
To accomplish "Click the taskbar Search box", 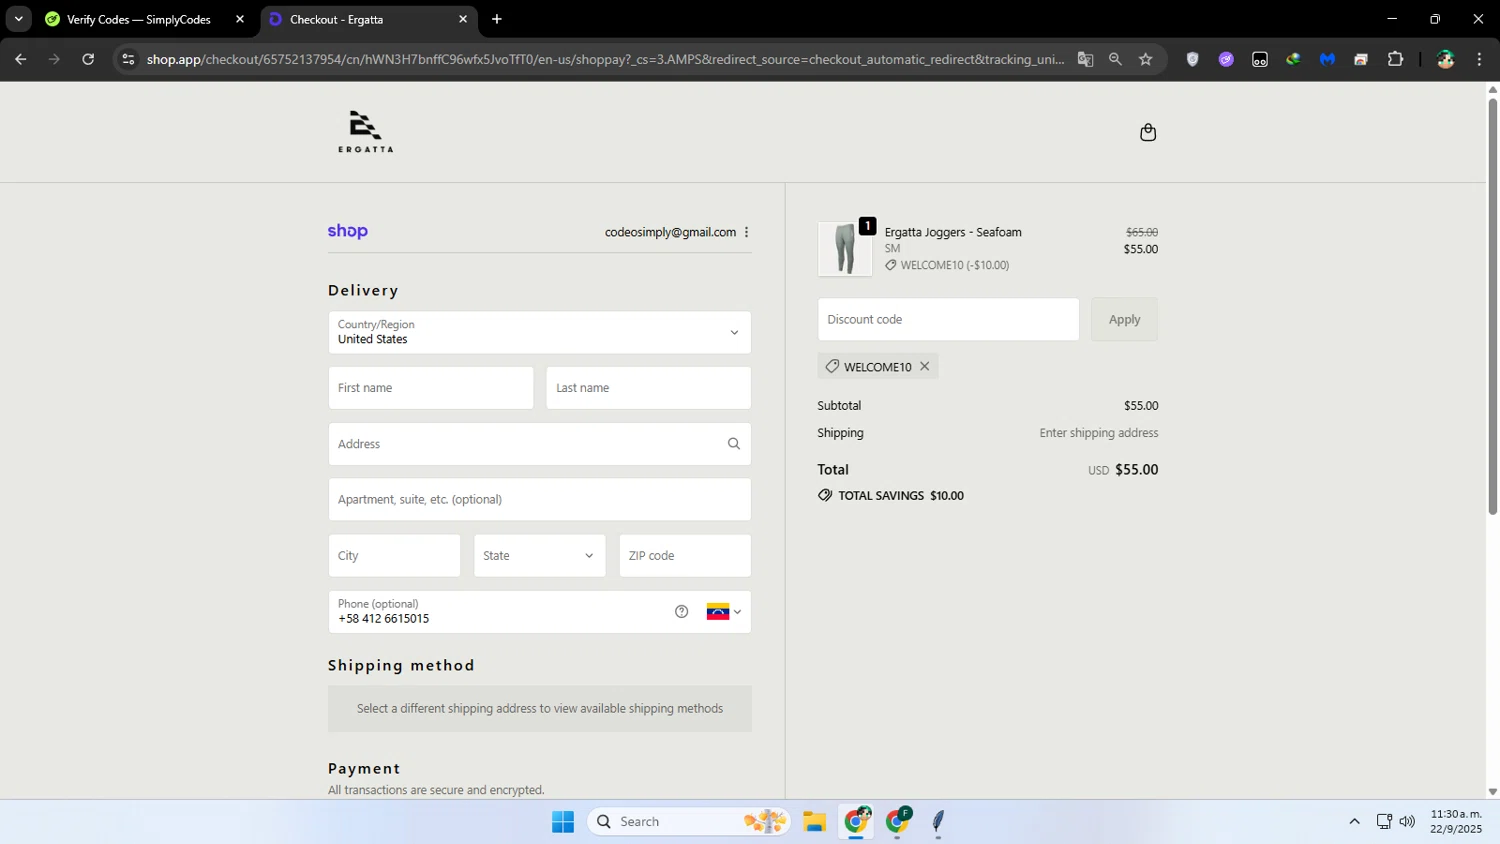I will tap(689, 821).
